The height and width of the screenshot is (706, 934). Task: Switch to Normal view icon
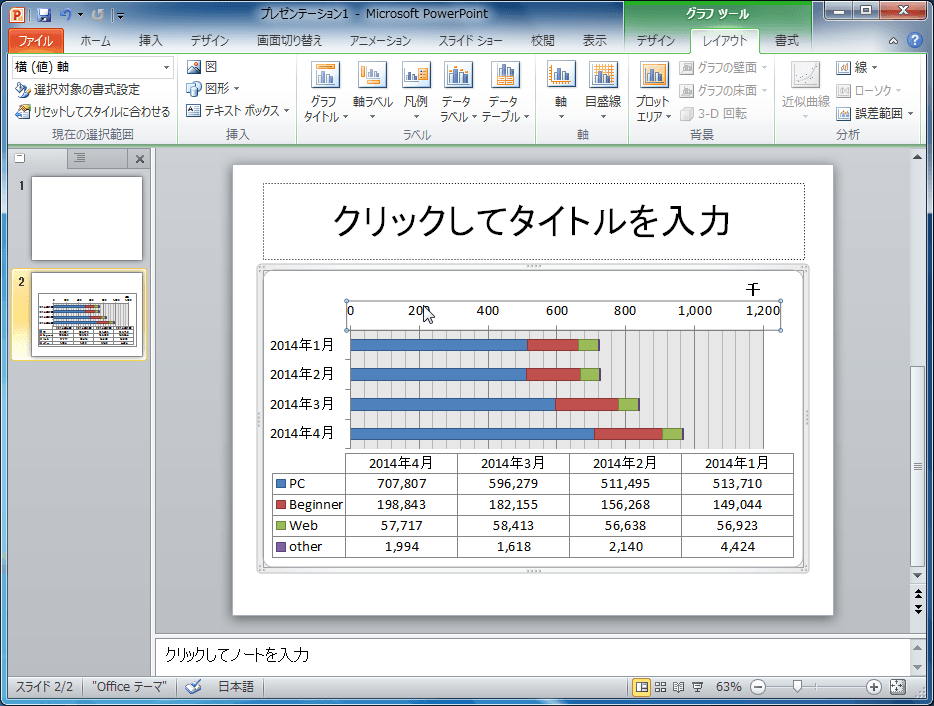tap(642, 687)
